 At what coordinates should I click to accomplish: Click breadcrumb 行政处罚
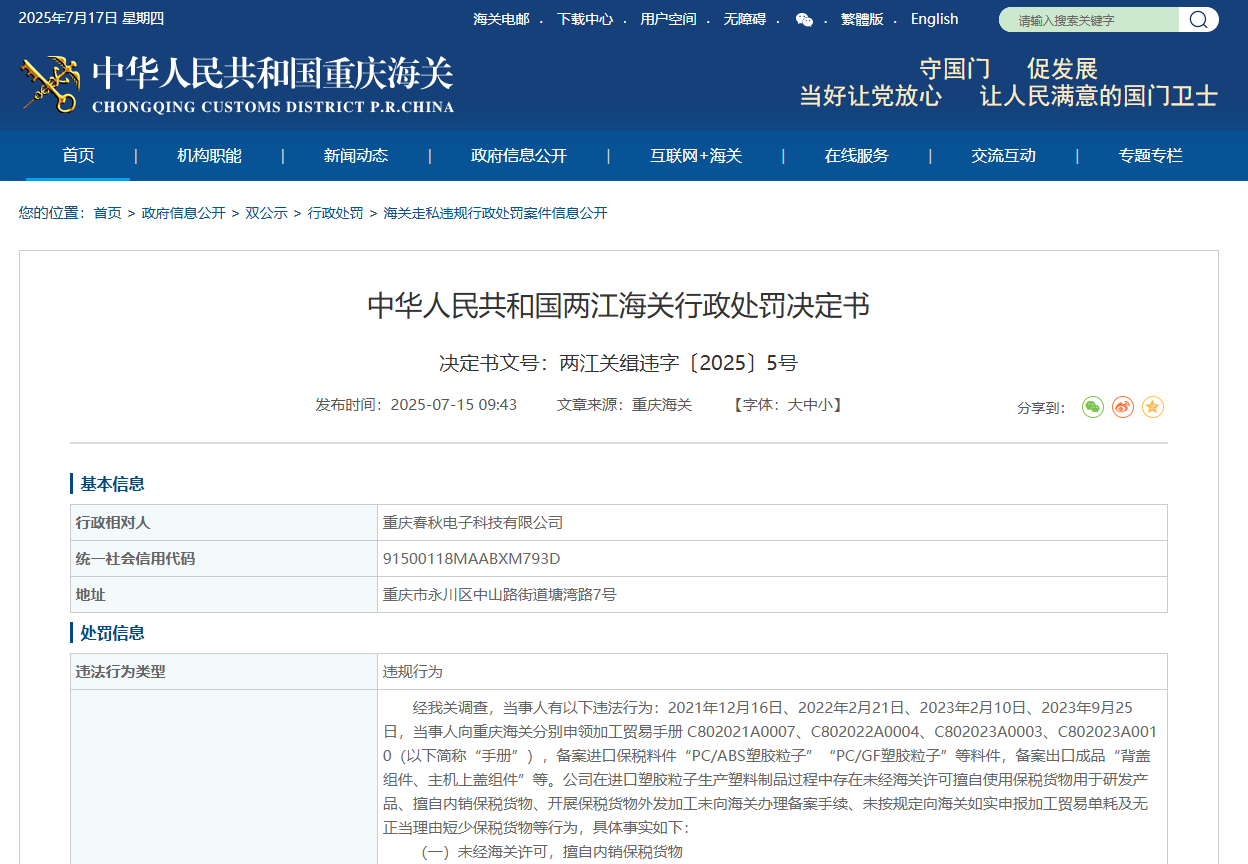point(336,213)
